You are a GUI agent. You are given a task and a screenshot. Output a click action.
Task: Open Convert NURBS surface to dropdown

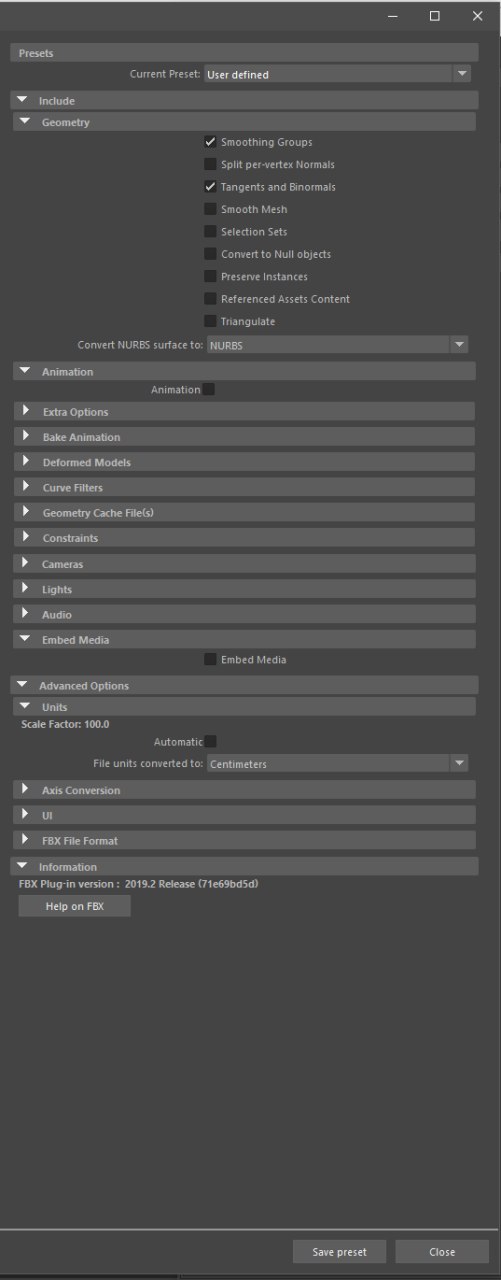coord(337,345)
